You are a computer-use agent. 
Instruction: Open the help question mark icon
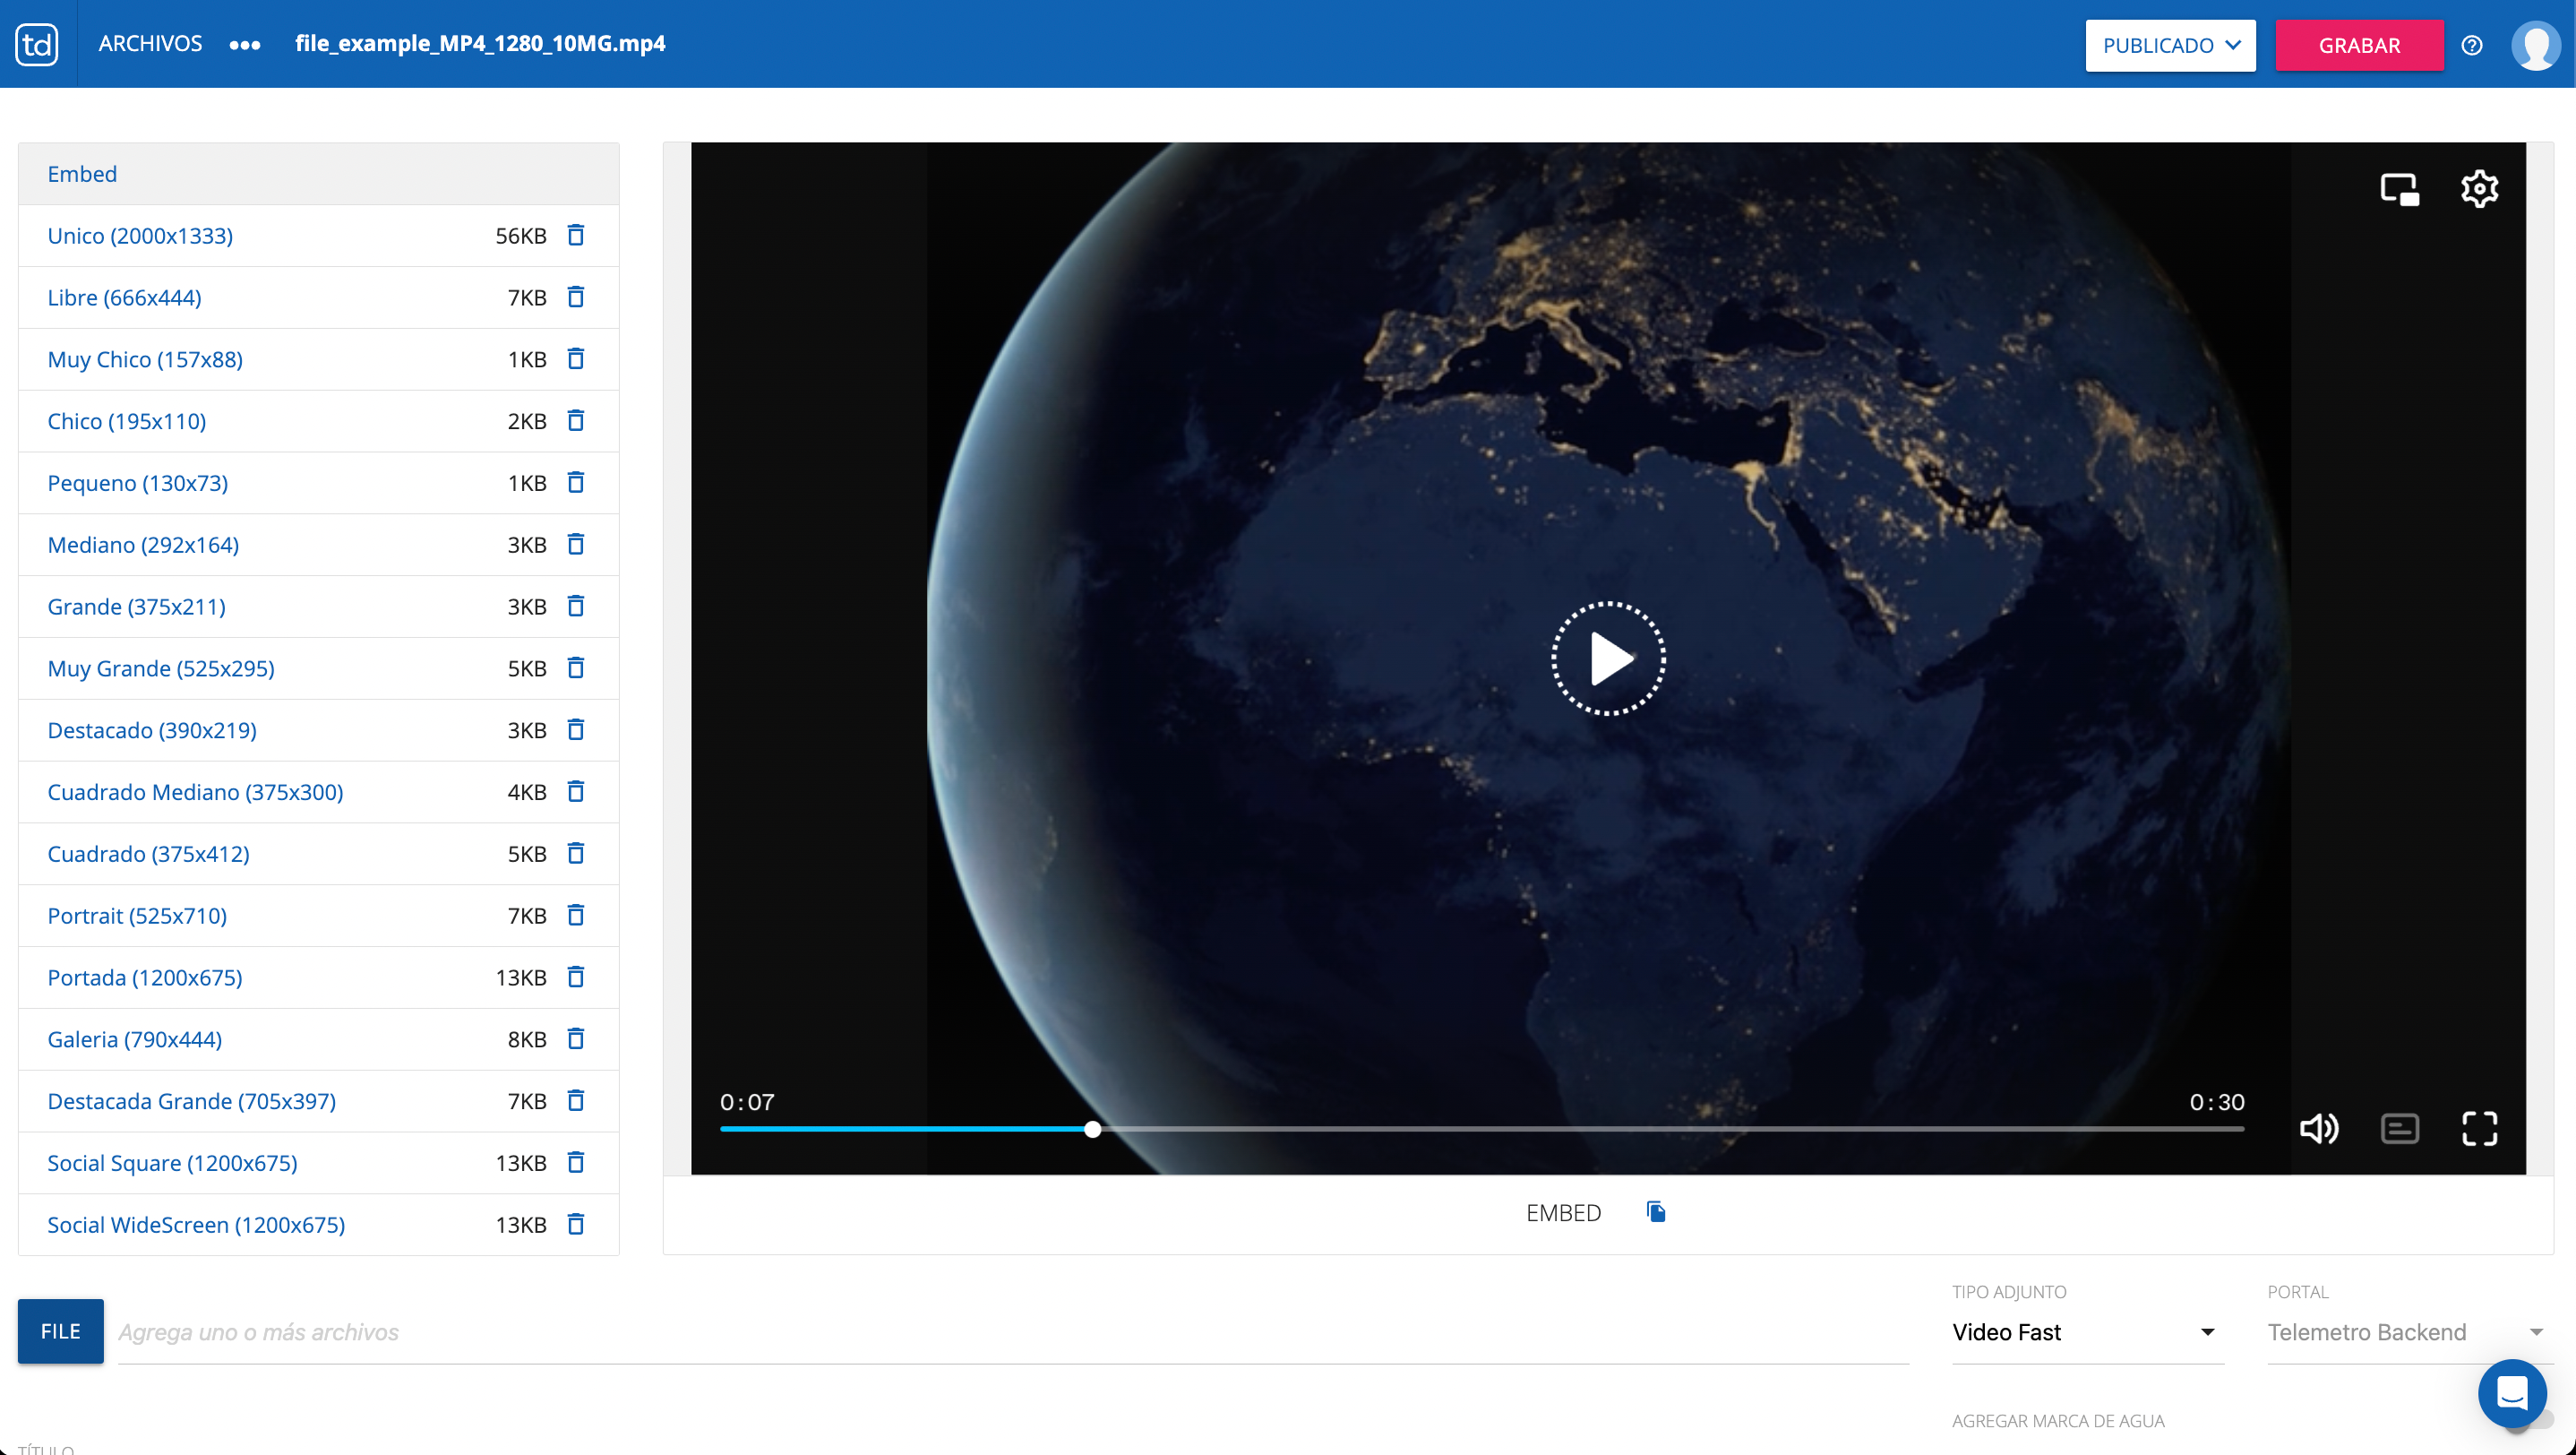point(2472,45)
